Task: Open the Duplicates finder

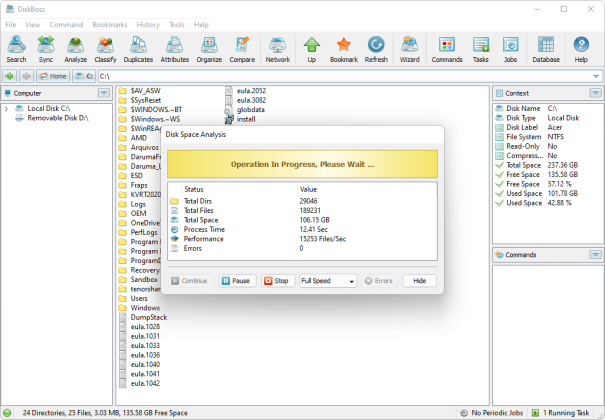Action: coord(138,49)
